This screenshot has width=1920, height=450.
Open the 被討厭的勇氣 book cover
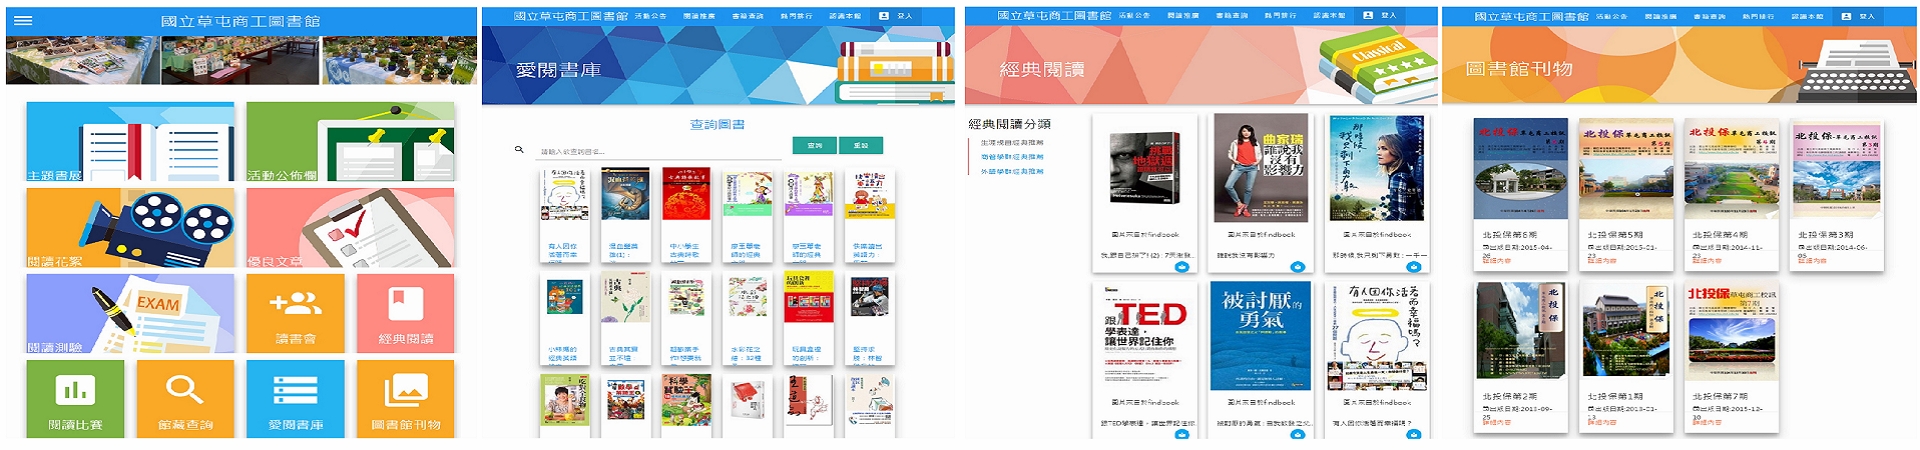pos(1260,336)
